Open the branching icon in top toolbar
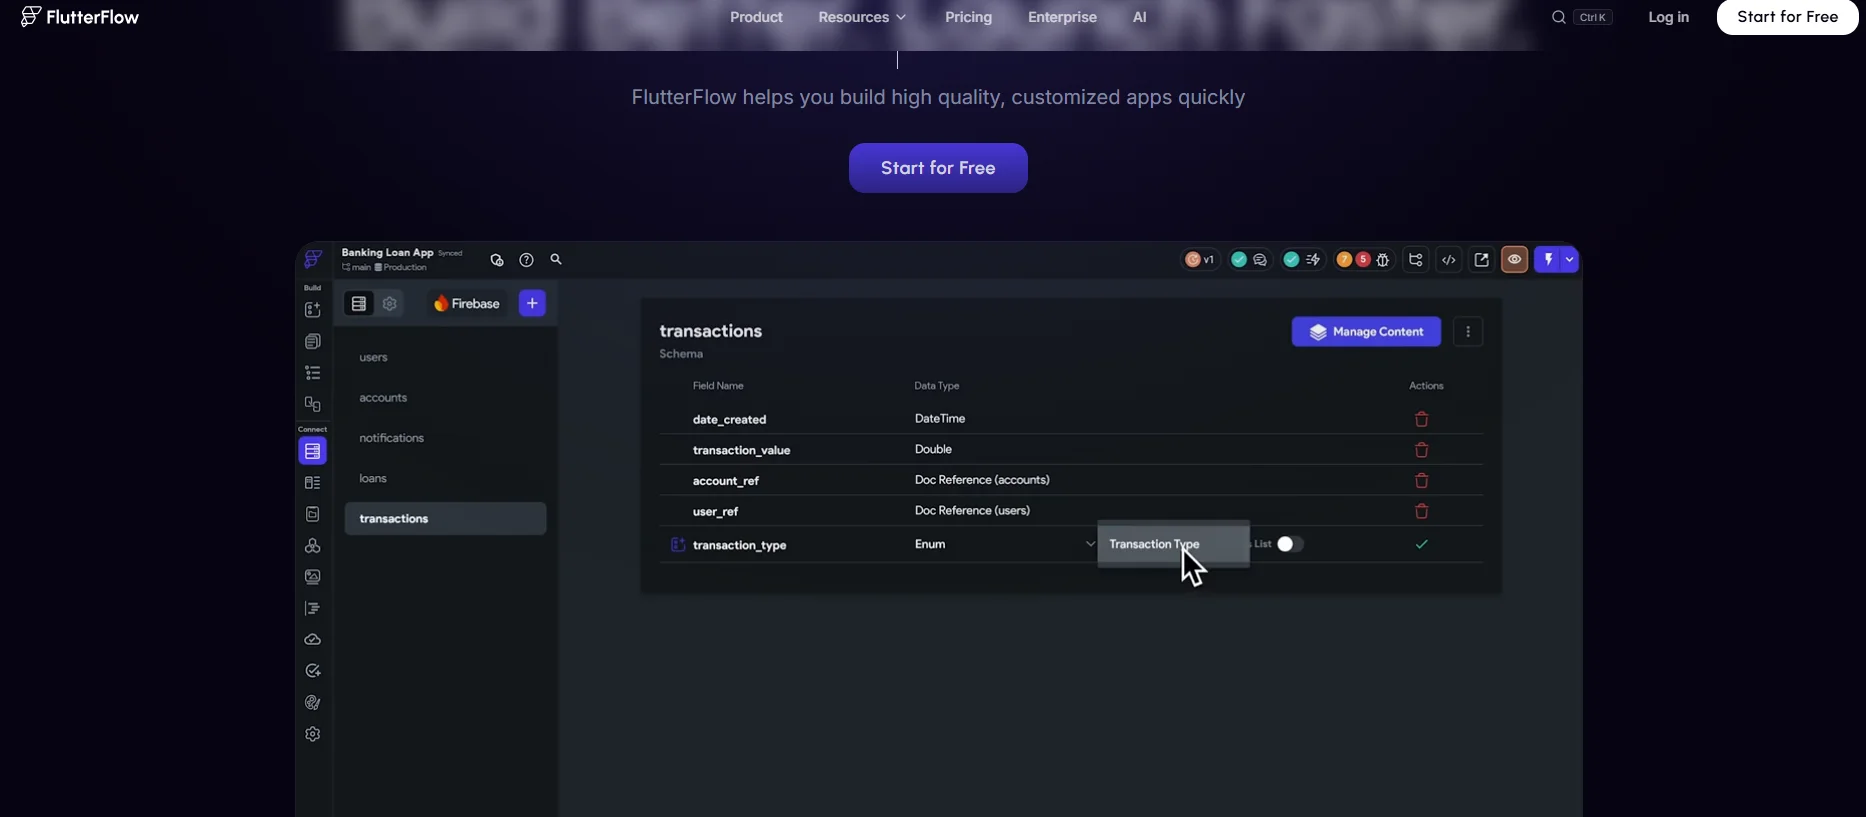Image resolution: width=1866 pixels, height=817 pixels. pyautogui.click(x=1416, y=260)
